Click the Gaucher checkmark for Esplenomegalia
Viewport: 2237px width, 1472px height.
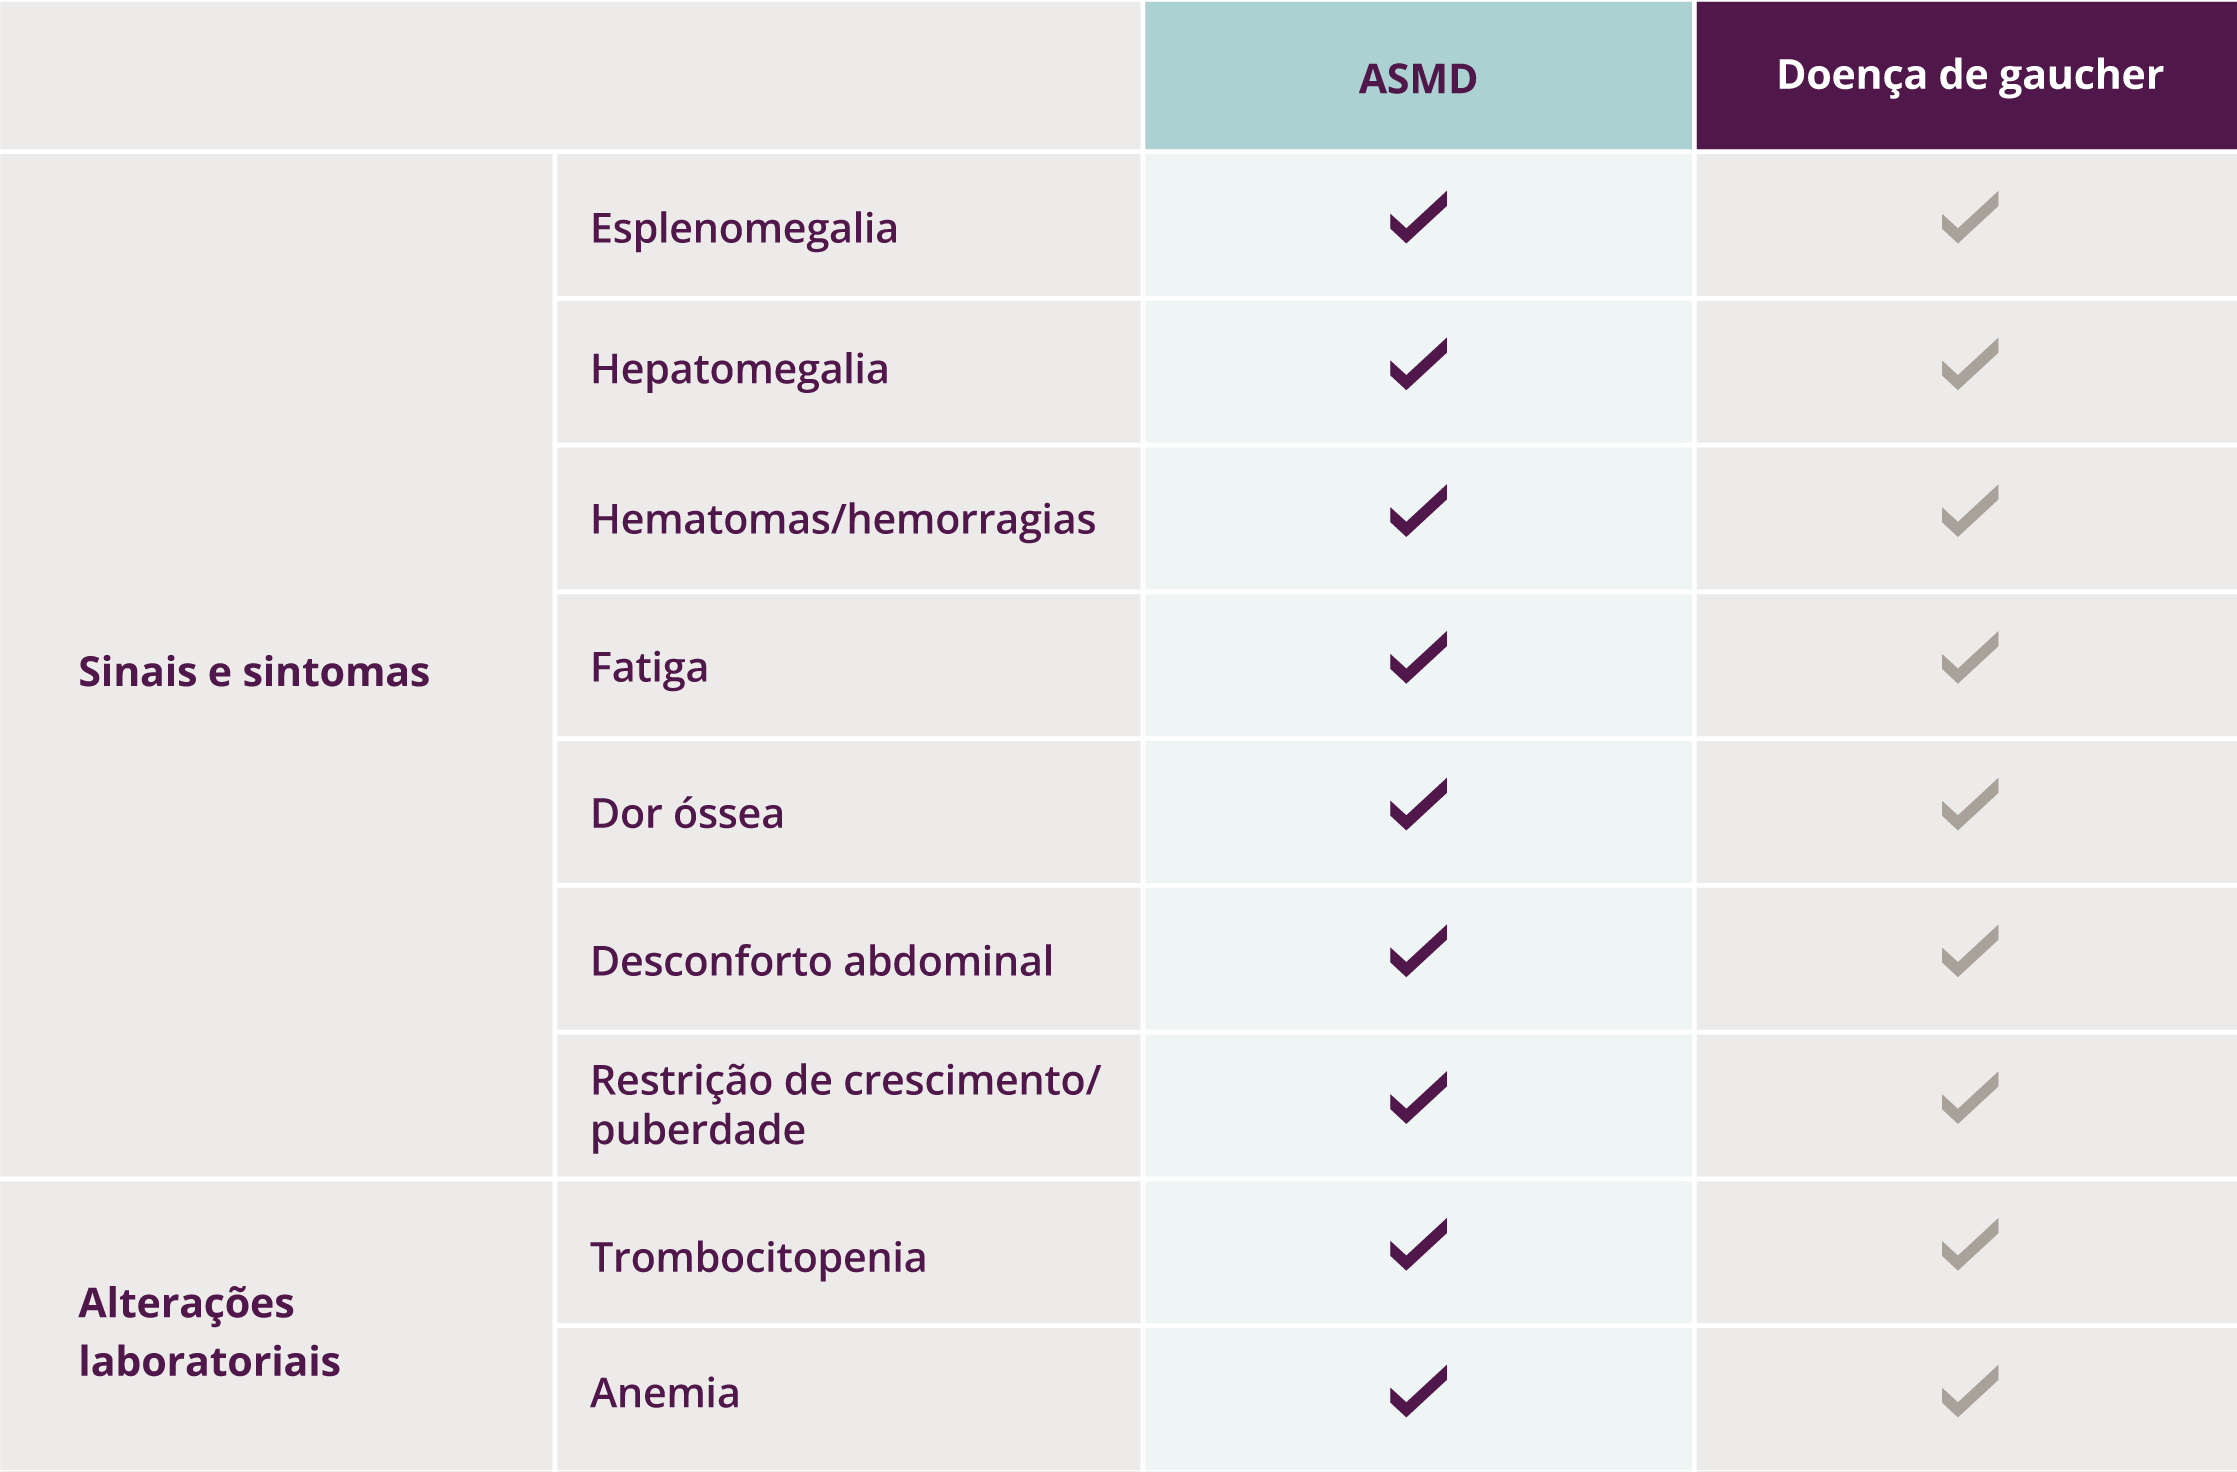pos(1970,217)
